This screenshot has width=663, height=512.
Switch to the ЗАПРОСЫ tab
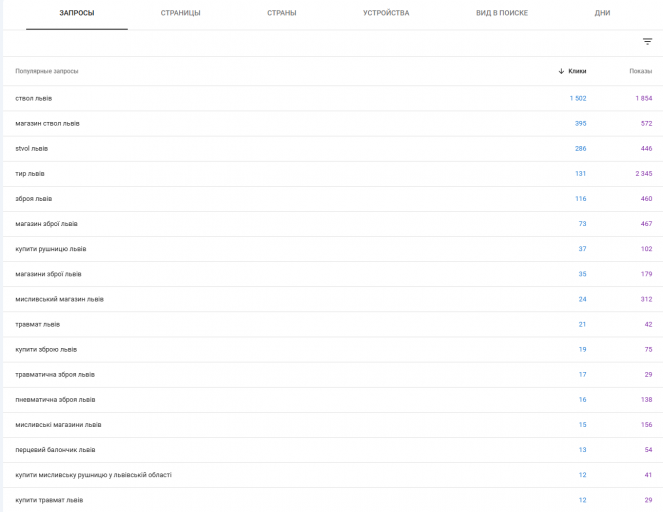pyautogui.click(x=77, y=13)
